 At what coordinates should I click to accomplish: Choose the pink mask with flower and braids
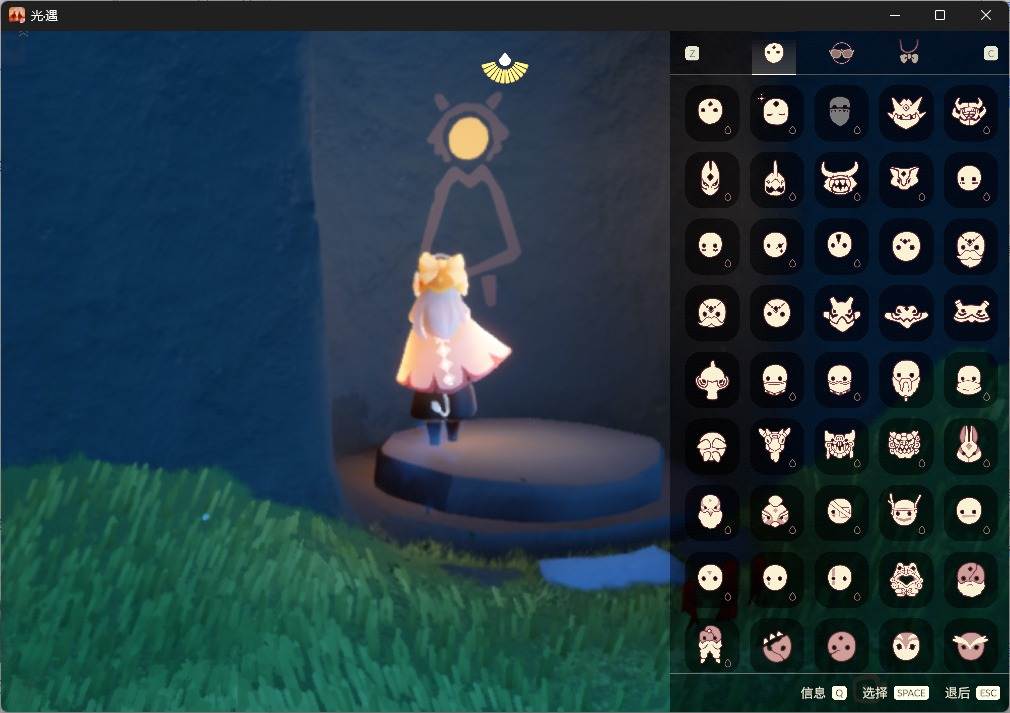711,646
